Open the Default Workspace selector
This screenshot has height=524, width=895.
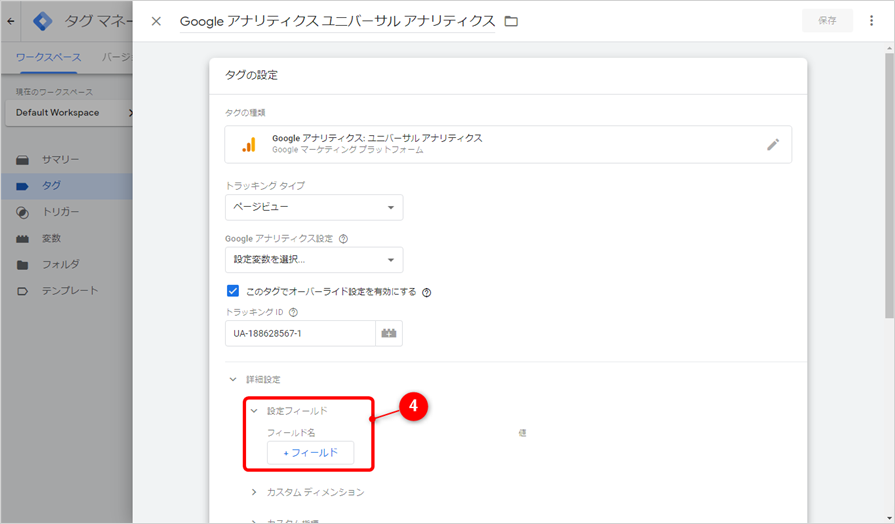[x=68, y=112]
